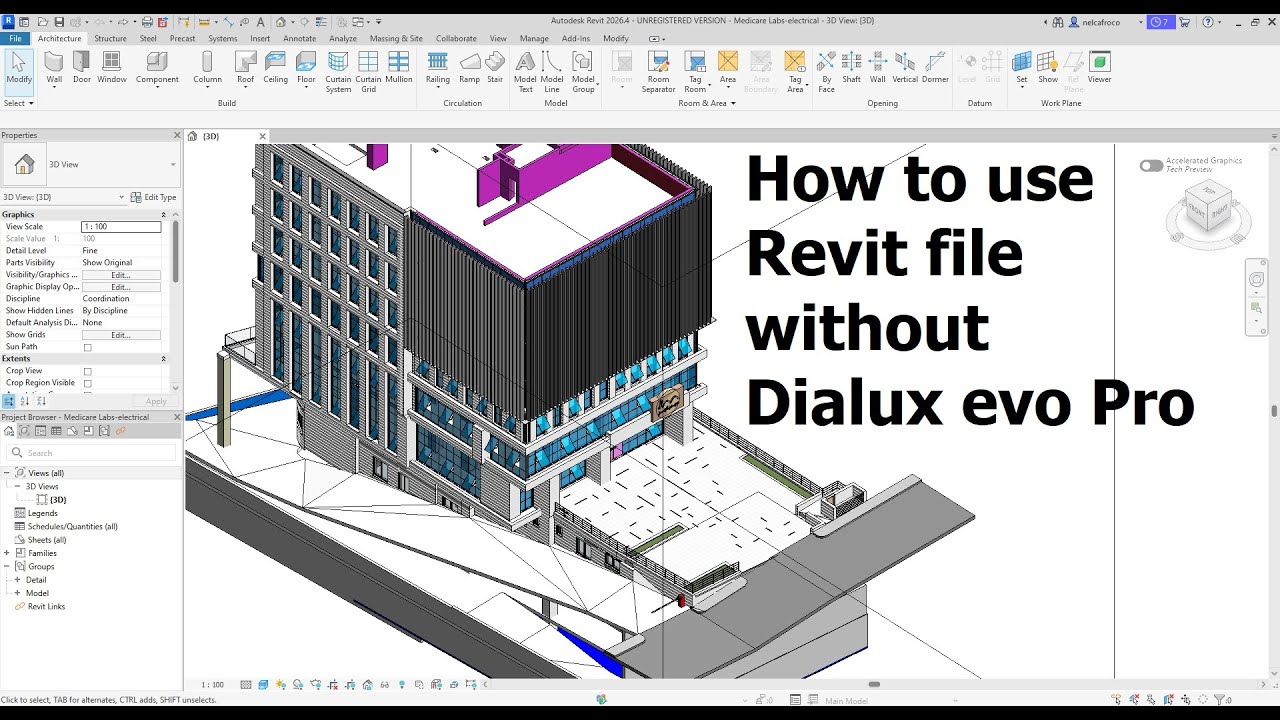Choose the Curtain Grid tool
Viewport: 1280px width, 720px height.
point(368,72)
